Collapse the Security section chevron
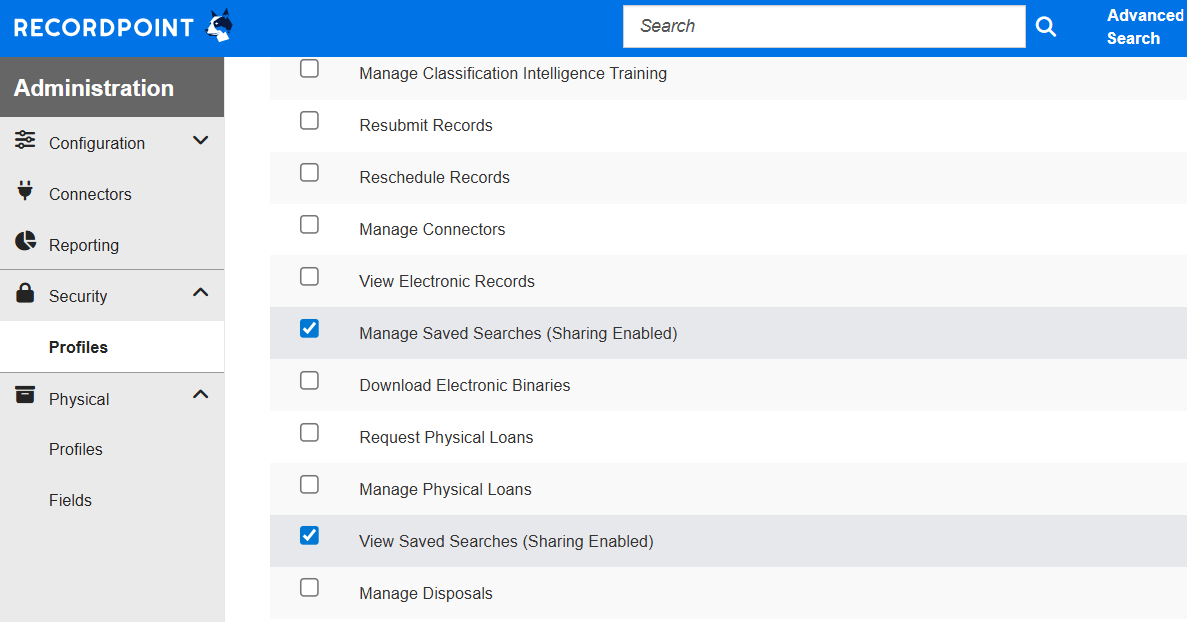This screenshot has height=622, width=1187. pyautogui.click(x=200, y=293)
